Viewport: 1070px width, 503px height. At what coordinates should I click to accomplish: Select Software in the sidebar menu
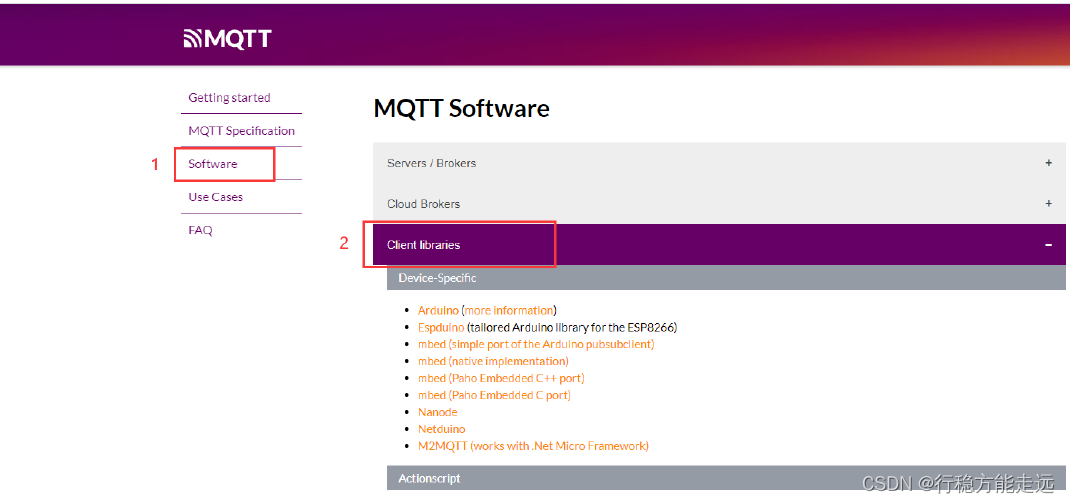click(x=213, y=164)
